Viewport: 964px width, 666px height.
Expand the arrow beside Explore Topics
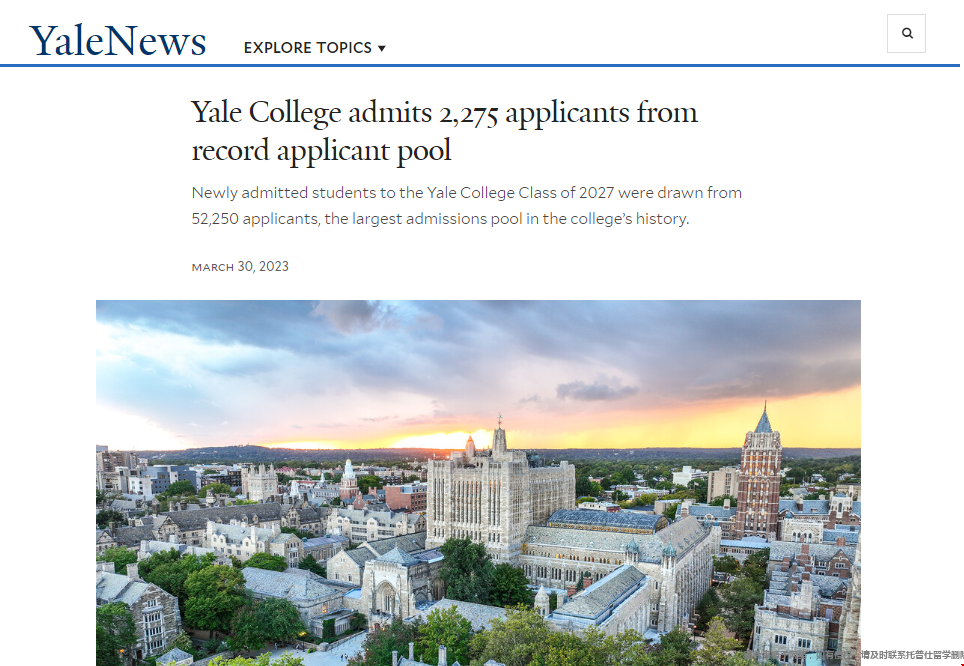pyautogui.click(x=382, y=48)
